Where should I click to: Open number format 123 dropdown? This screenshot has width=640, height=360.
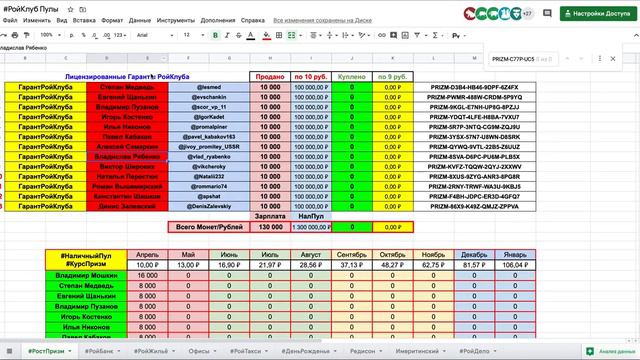[x=120, y=36]
